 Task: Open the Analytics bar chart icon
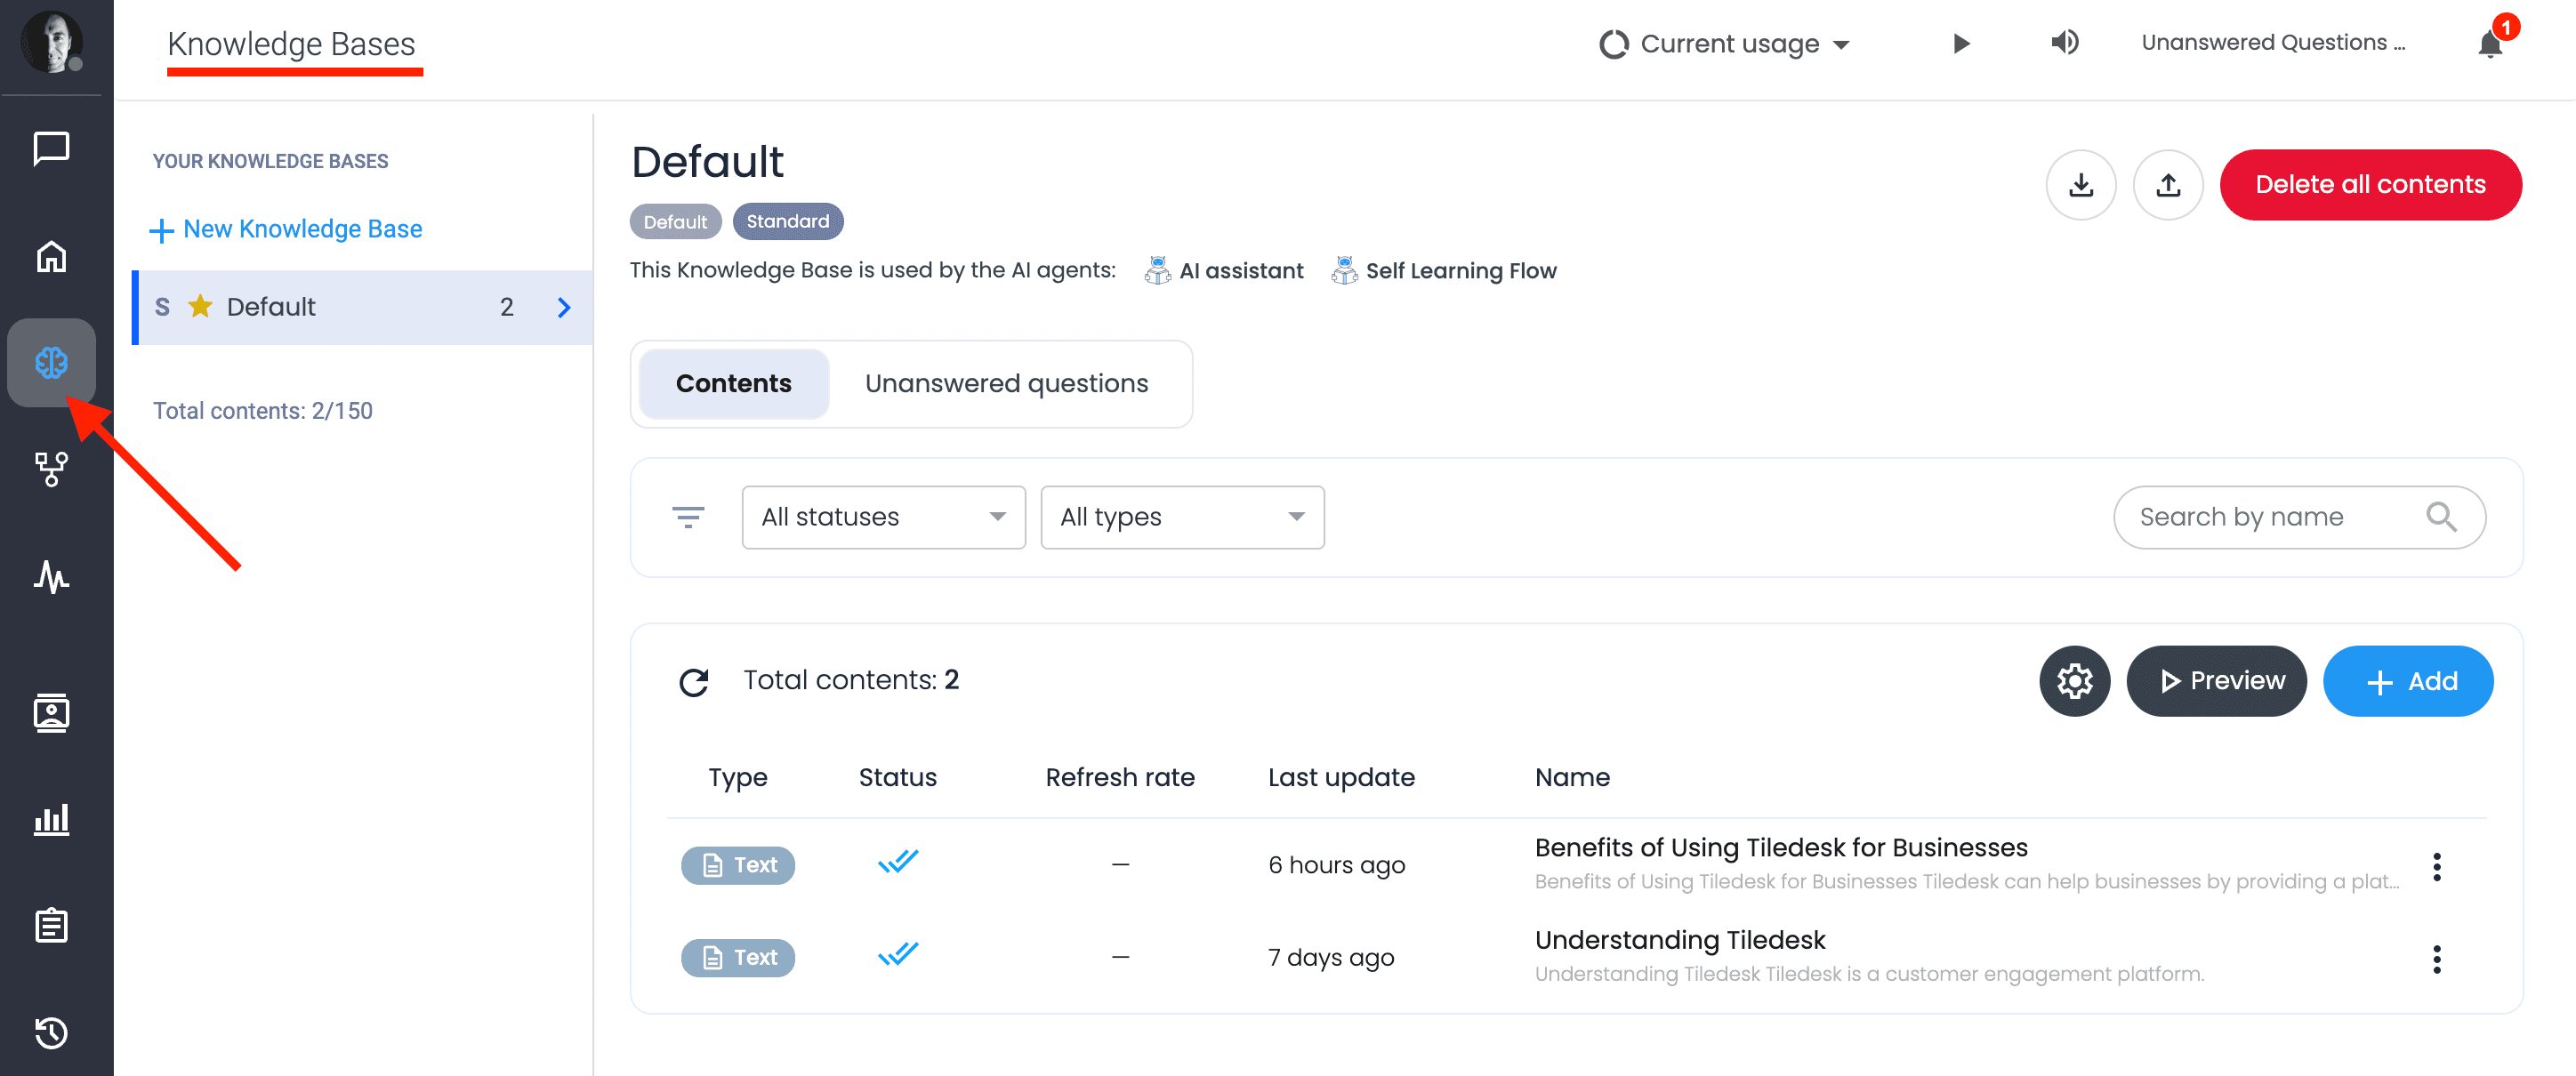pos(51,819)
